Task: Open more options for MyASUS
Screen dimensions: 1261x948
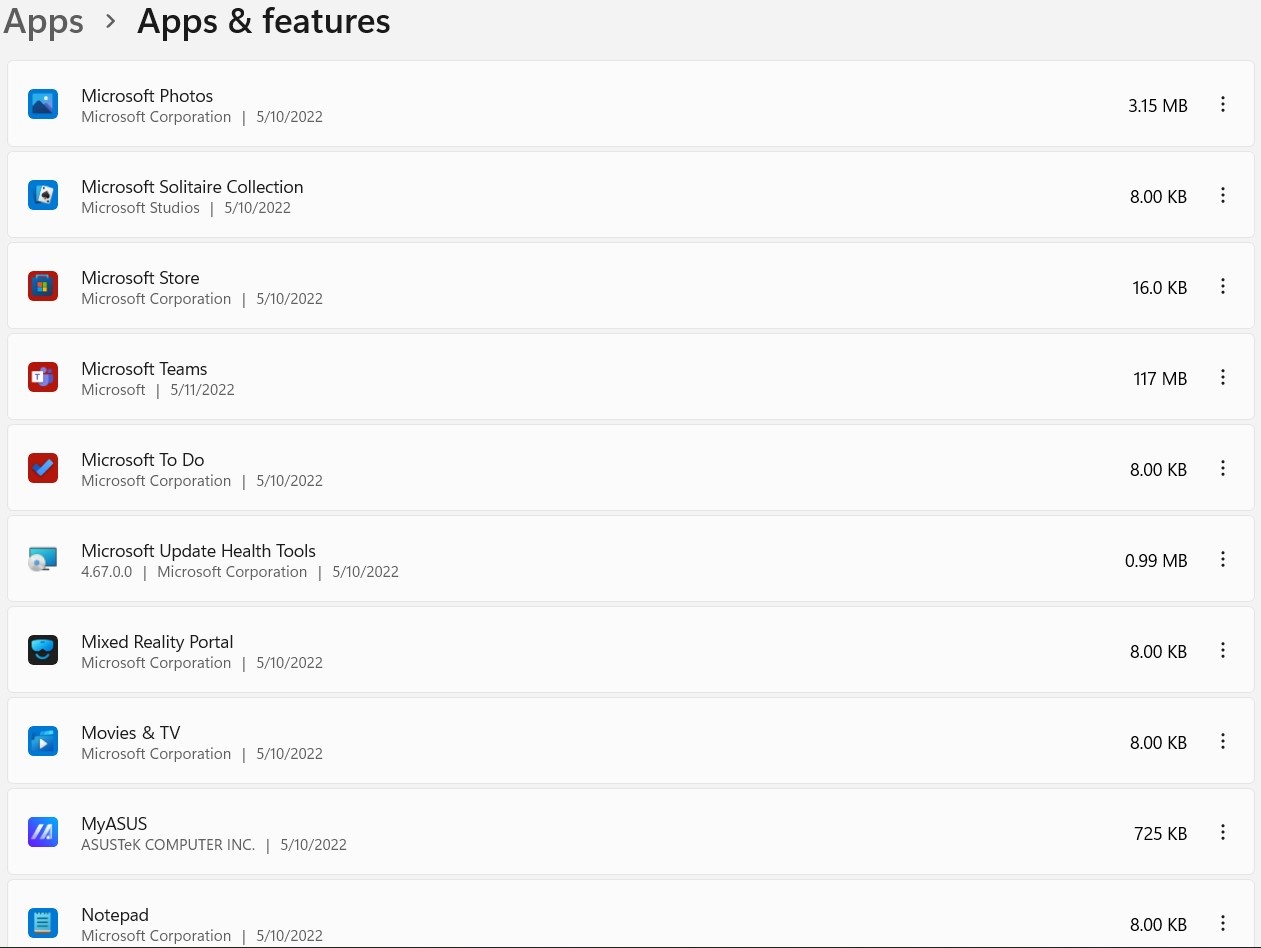Action: pyautogui.click(x=1222, y=832)
